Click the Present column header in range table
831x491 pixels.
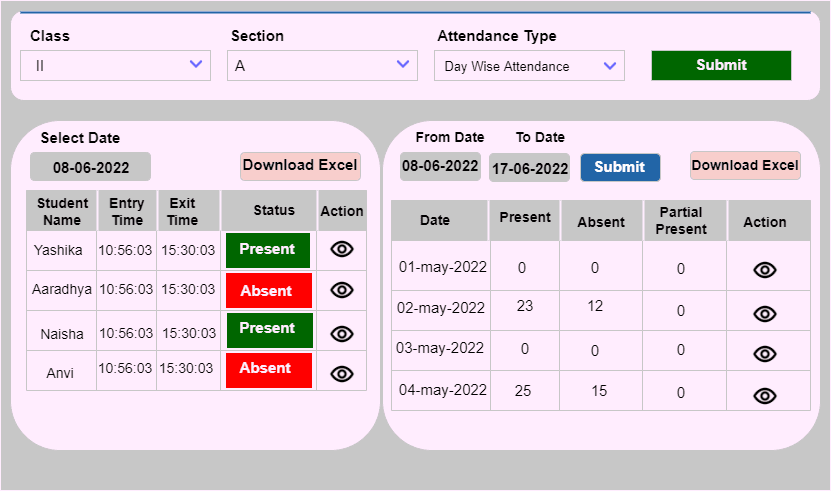pyautogui.click(x=524, y=221)
